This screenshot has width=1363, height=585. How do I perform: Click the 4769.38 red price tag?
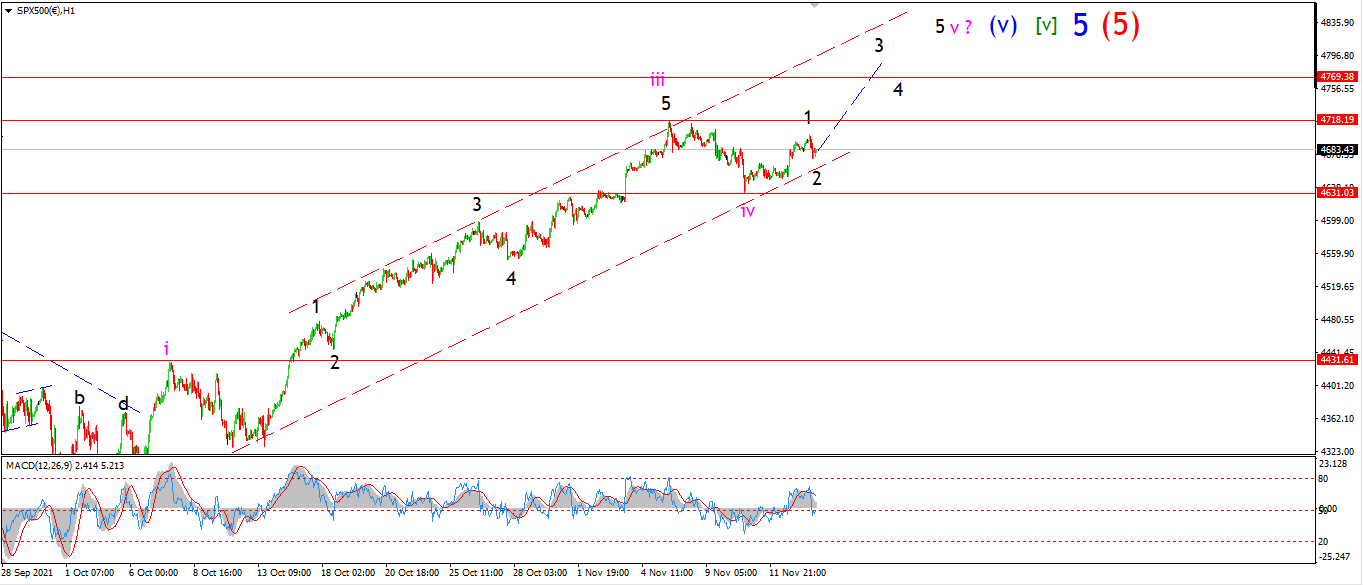[1338, 76]
